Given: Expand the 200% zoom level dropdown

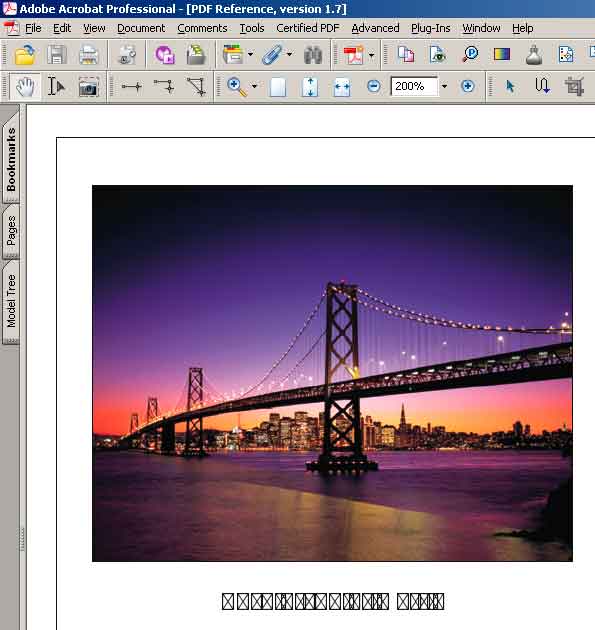Looking at the screenshot, I should pyautogui.click(x=444, y=86).
